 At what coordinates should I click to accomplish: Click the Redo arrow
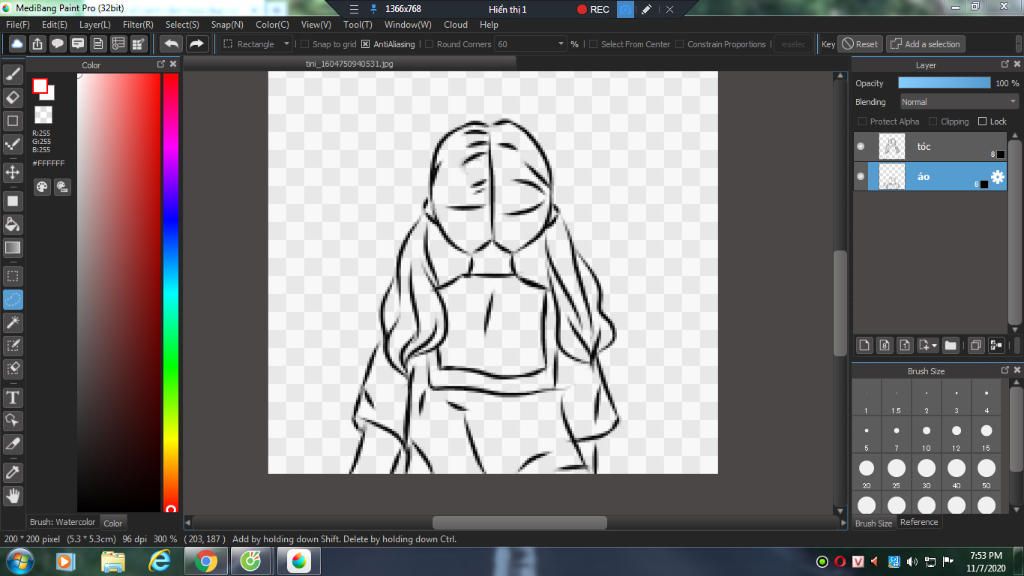[196, 44]
